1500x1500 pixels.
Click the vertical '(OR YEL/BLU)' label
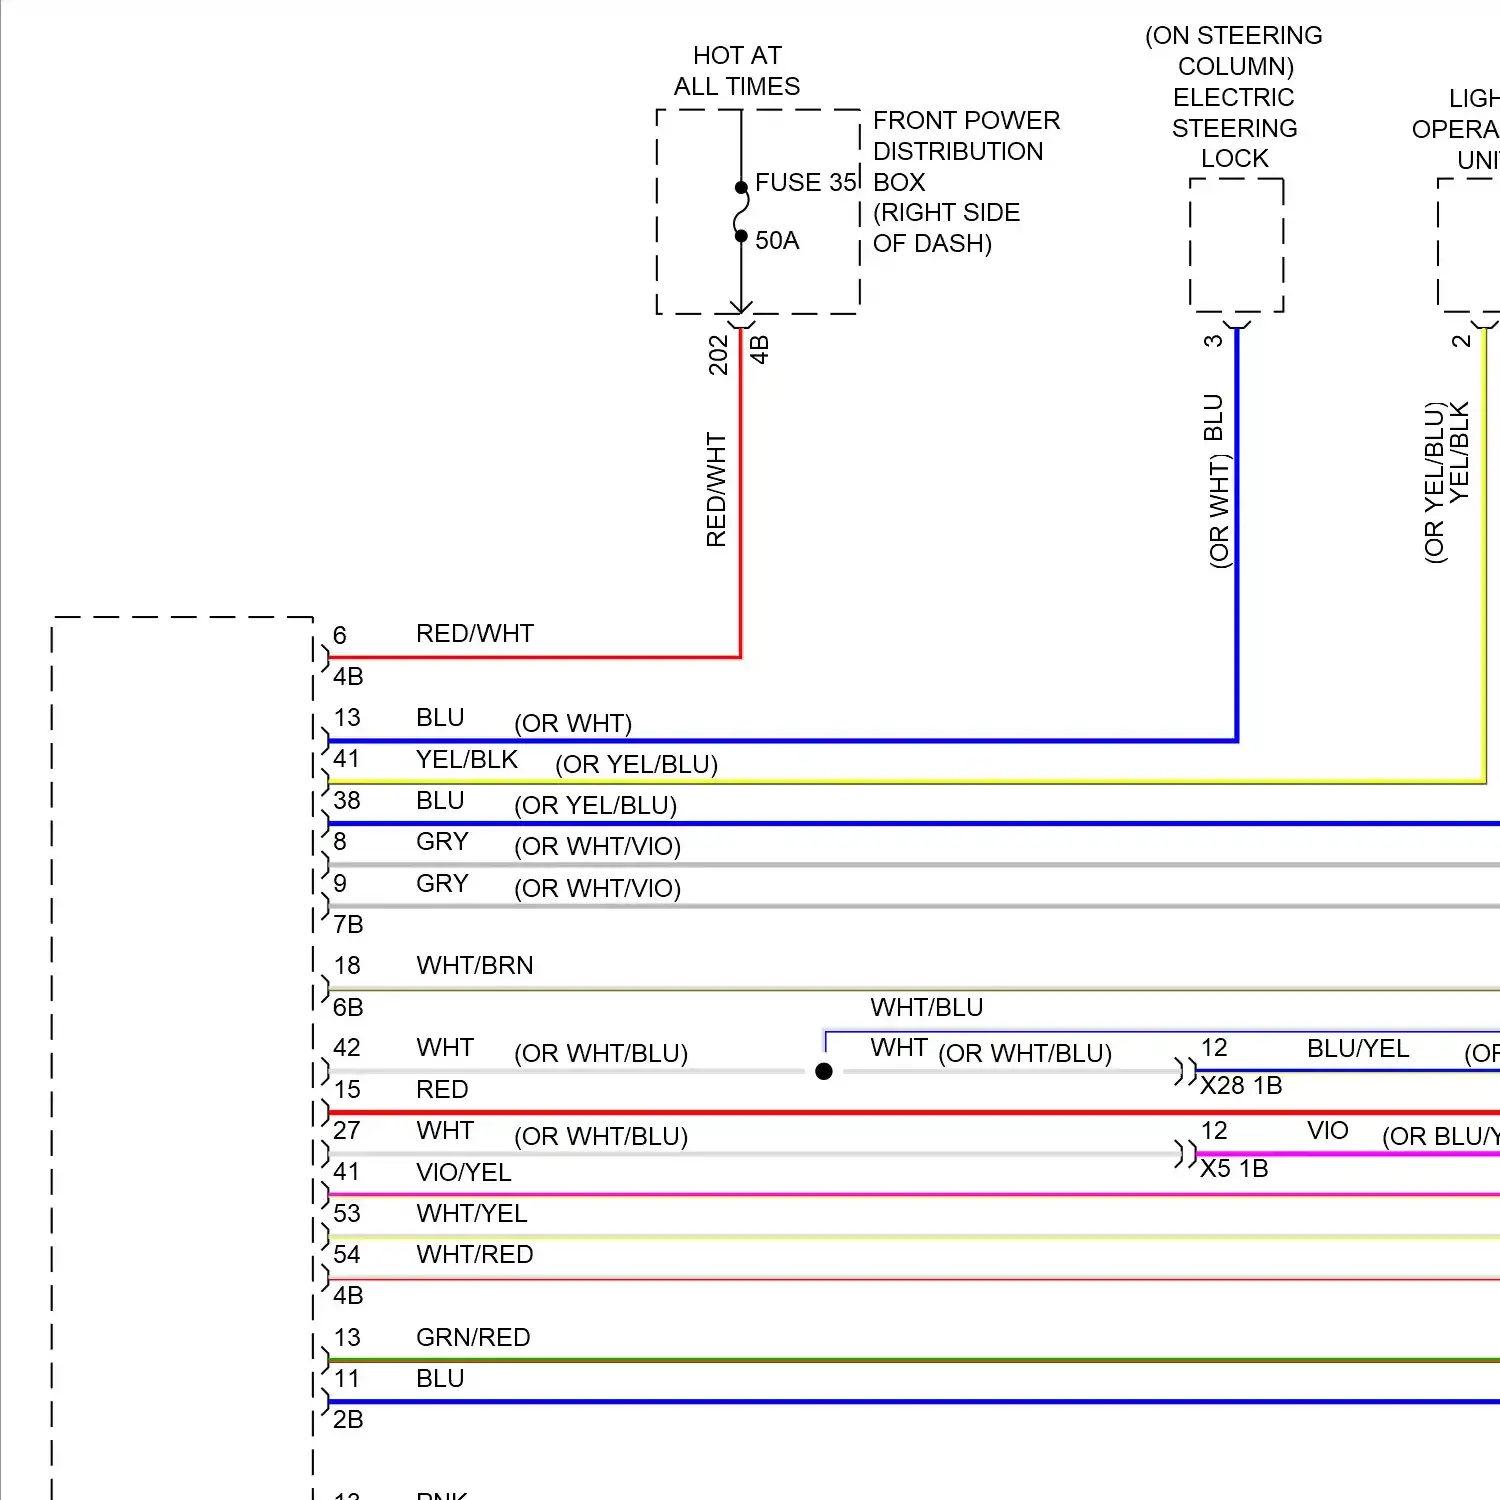tap(1434, 483)
